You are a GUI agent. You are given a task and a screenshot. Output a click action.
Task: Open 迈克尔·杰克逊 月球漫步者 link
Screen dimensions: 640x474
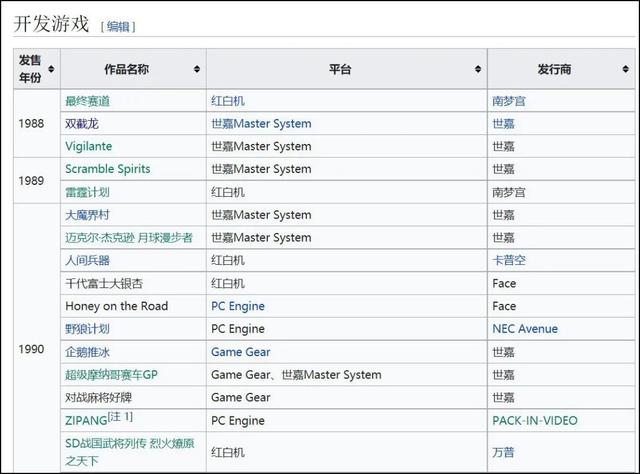tap(129, 238)
